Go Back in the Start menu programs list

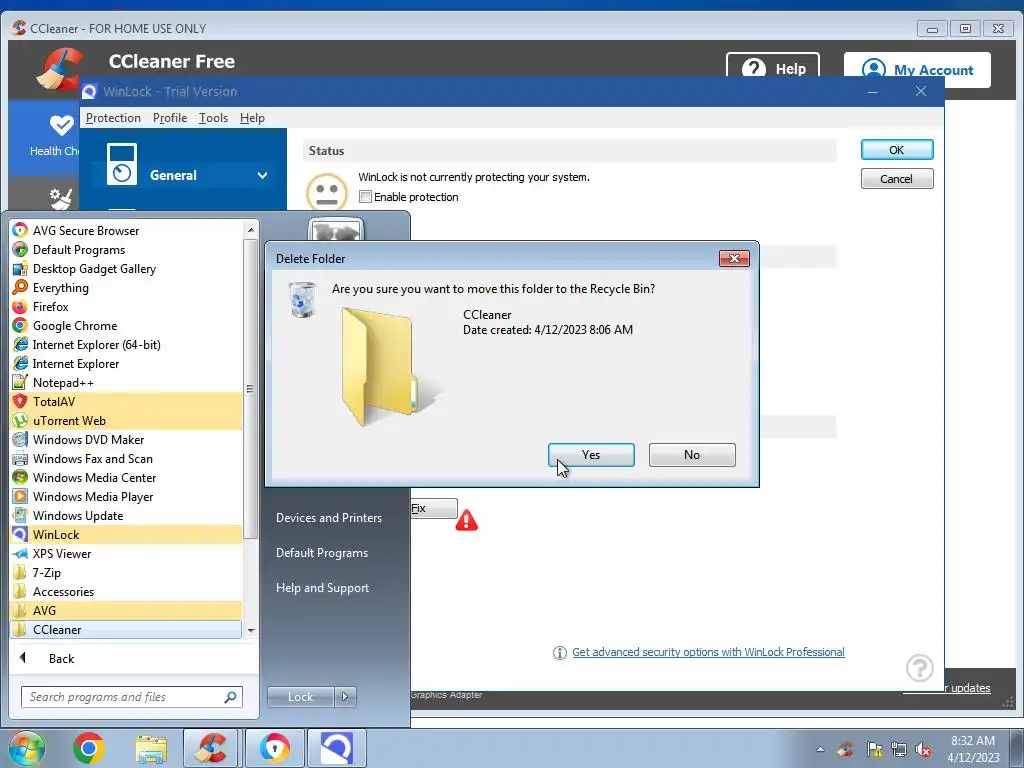[61, 658]
